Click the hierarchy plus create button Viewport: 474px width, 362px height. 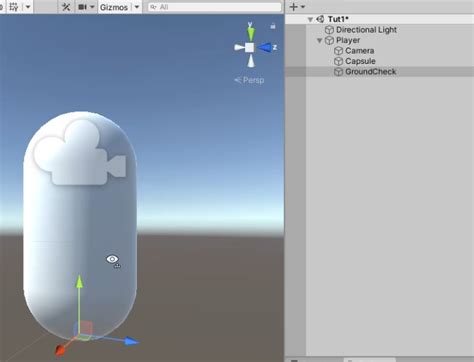pyautogui.click(x=294, y=7)
